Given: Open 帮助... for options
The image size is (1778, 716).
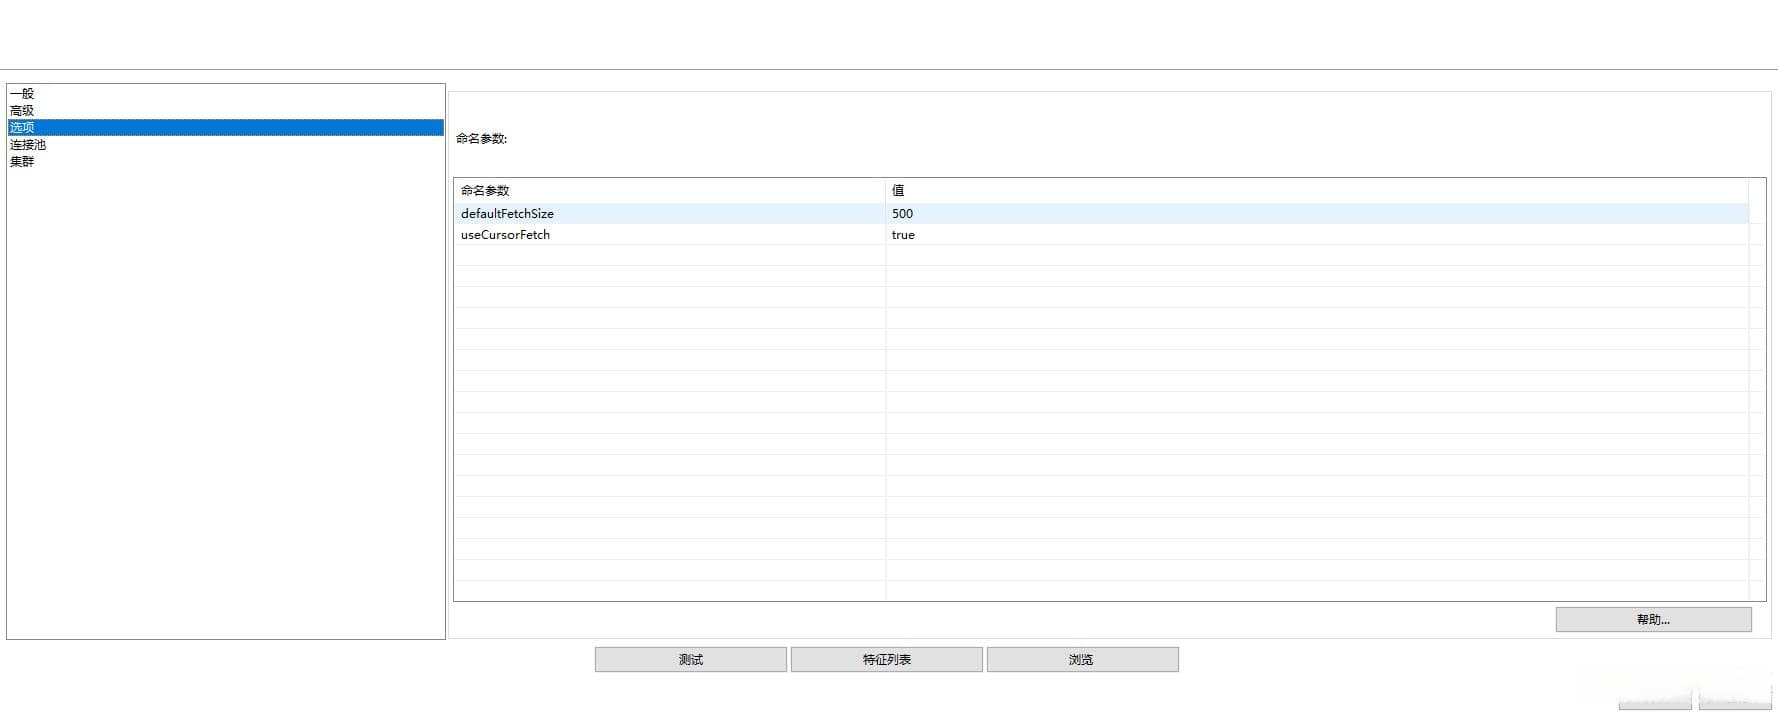Looking at the screenshot, I should [x=1653, y=620].
